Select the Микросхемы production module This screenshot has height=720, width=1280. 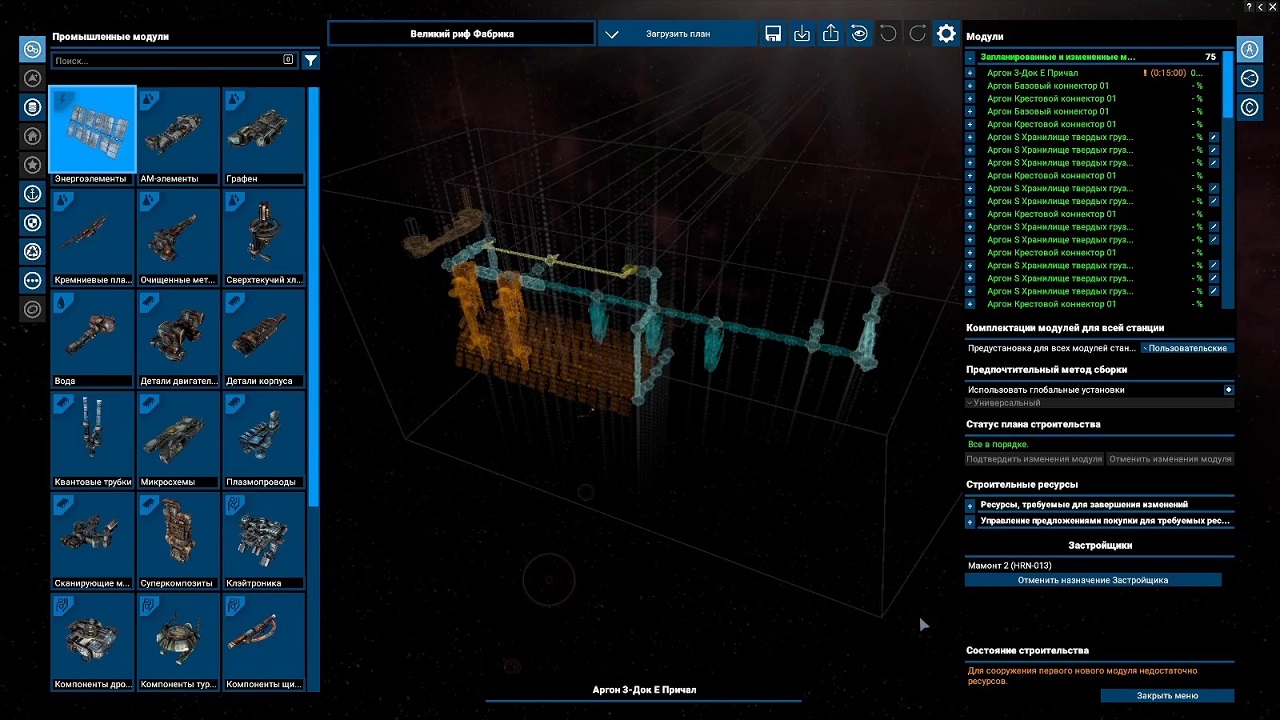click(178, 439)
